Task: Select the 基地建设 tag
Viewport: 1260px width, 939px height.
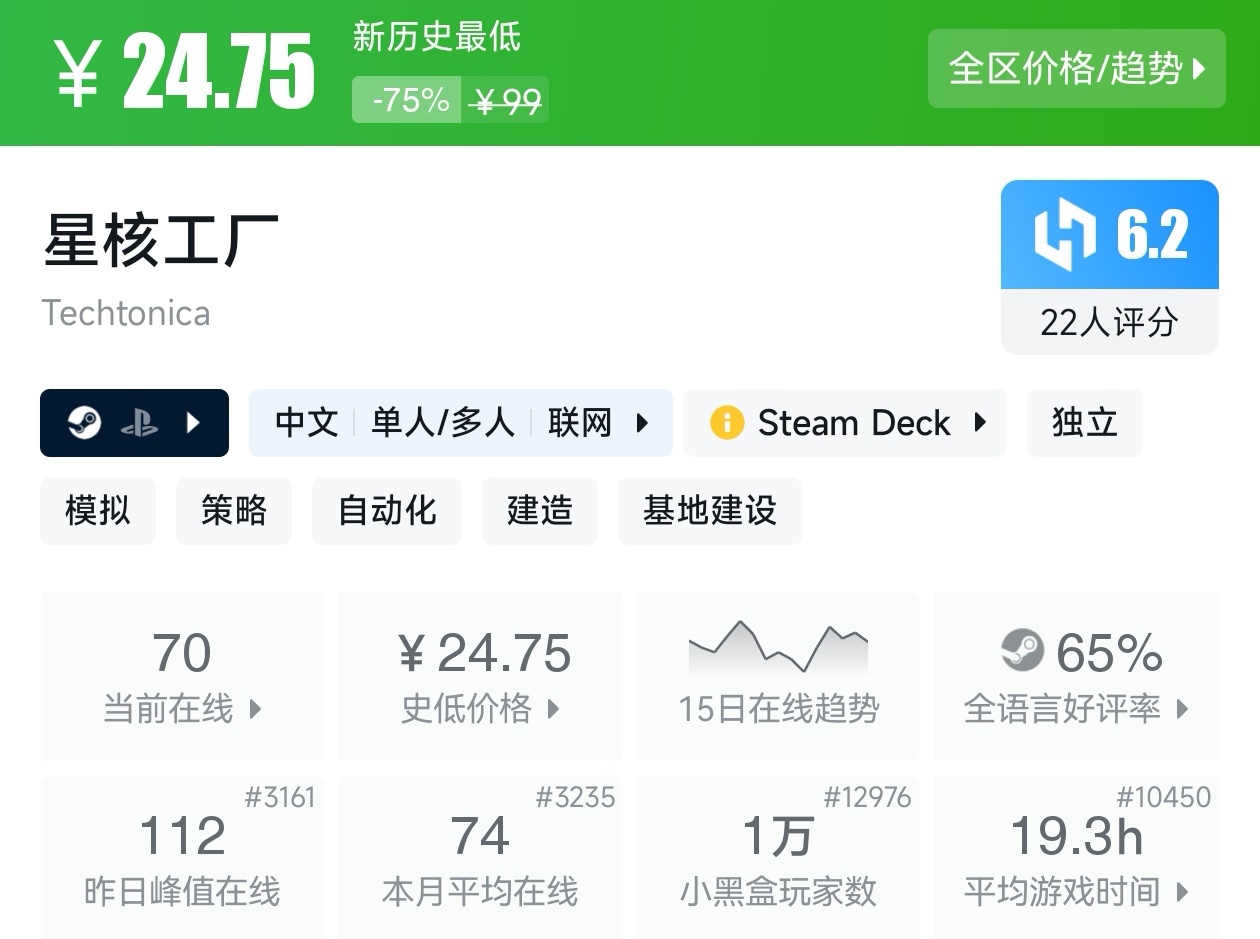Action: click(710, 510)
